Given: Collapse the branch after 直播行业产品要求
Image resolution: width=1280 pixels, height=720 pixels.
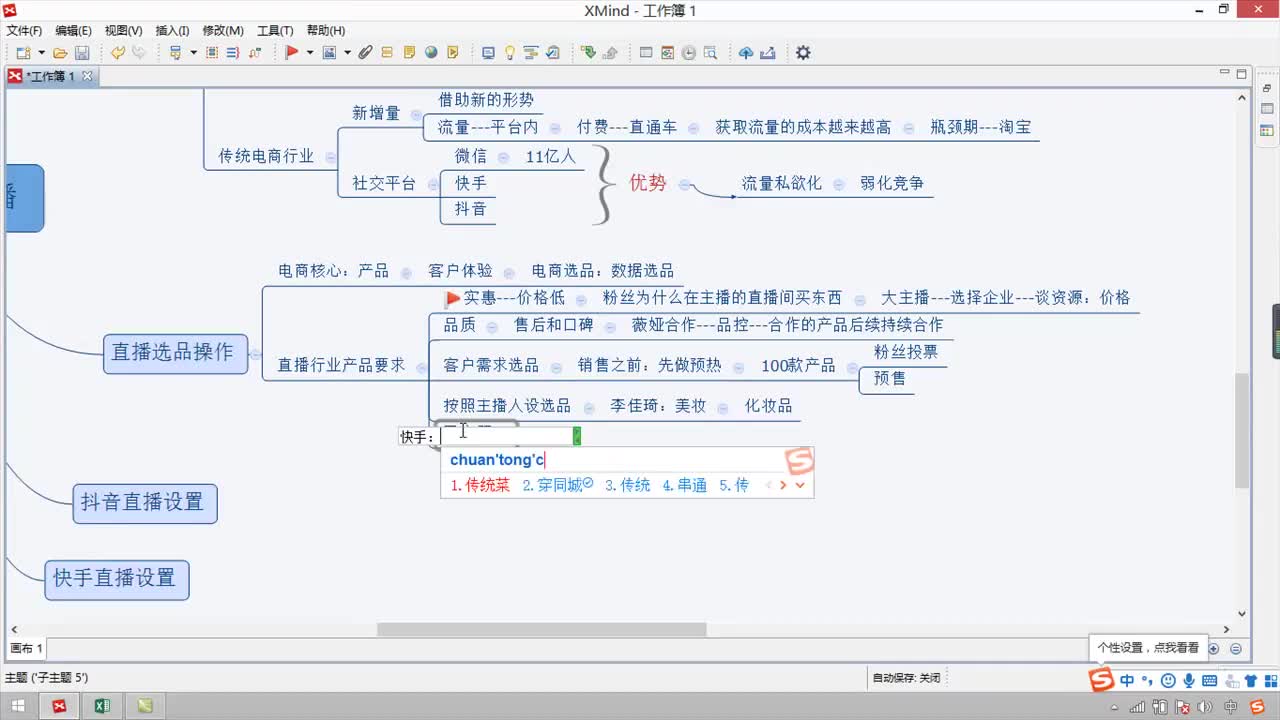Looking at the screenshot, I should click(421, 366).
